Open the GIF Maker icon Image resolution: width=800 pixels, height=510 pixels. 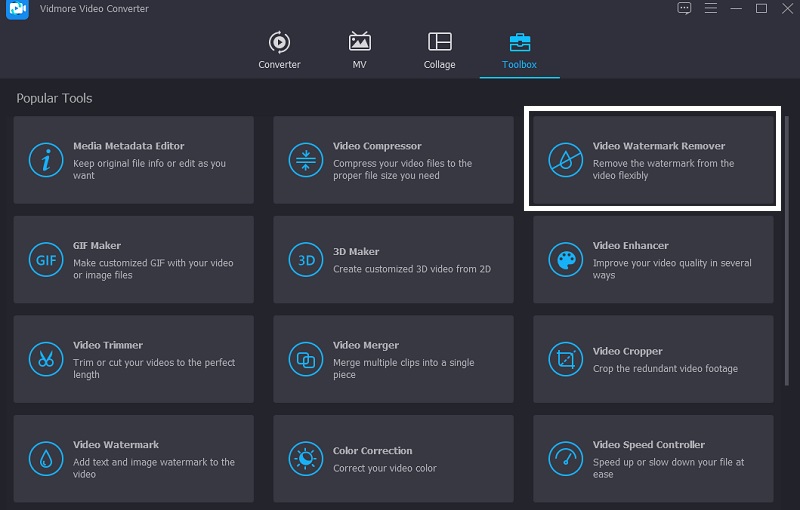tap(45, 260)
